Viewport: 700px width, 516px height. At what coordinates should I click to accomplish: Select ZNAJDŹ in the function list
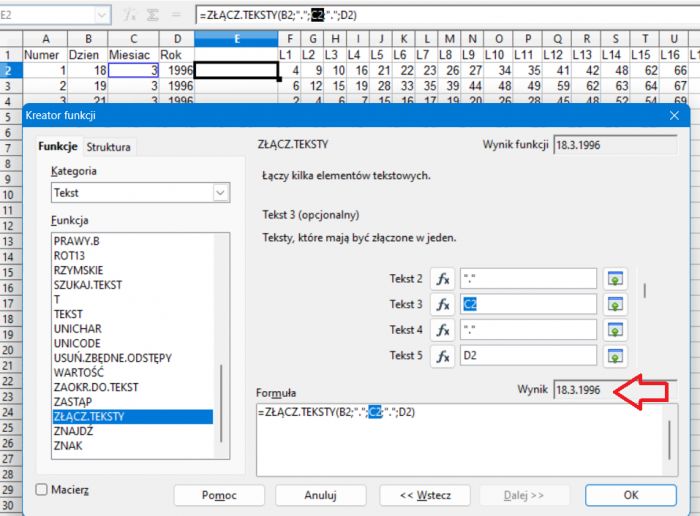(133, 431)
